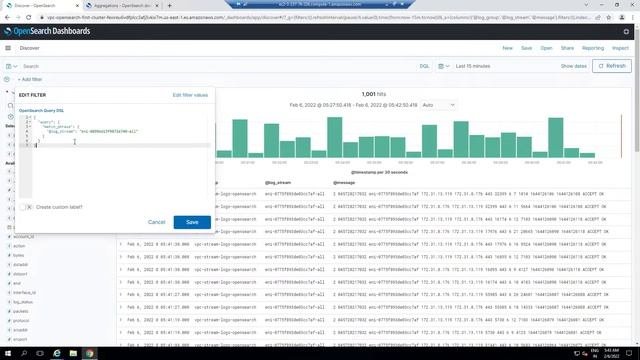Launch Internet Explorer from taskbar
Viewport: 640px width, 360px height.
(x=57, y=353)
